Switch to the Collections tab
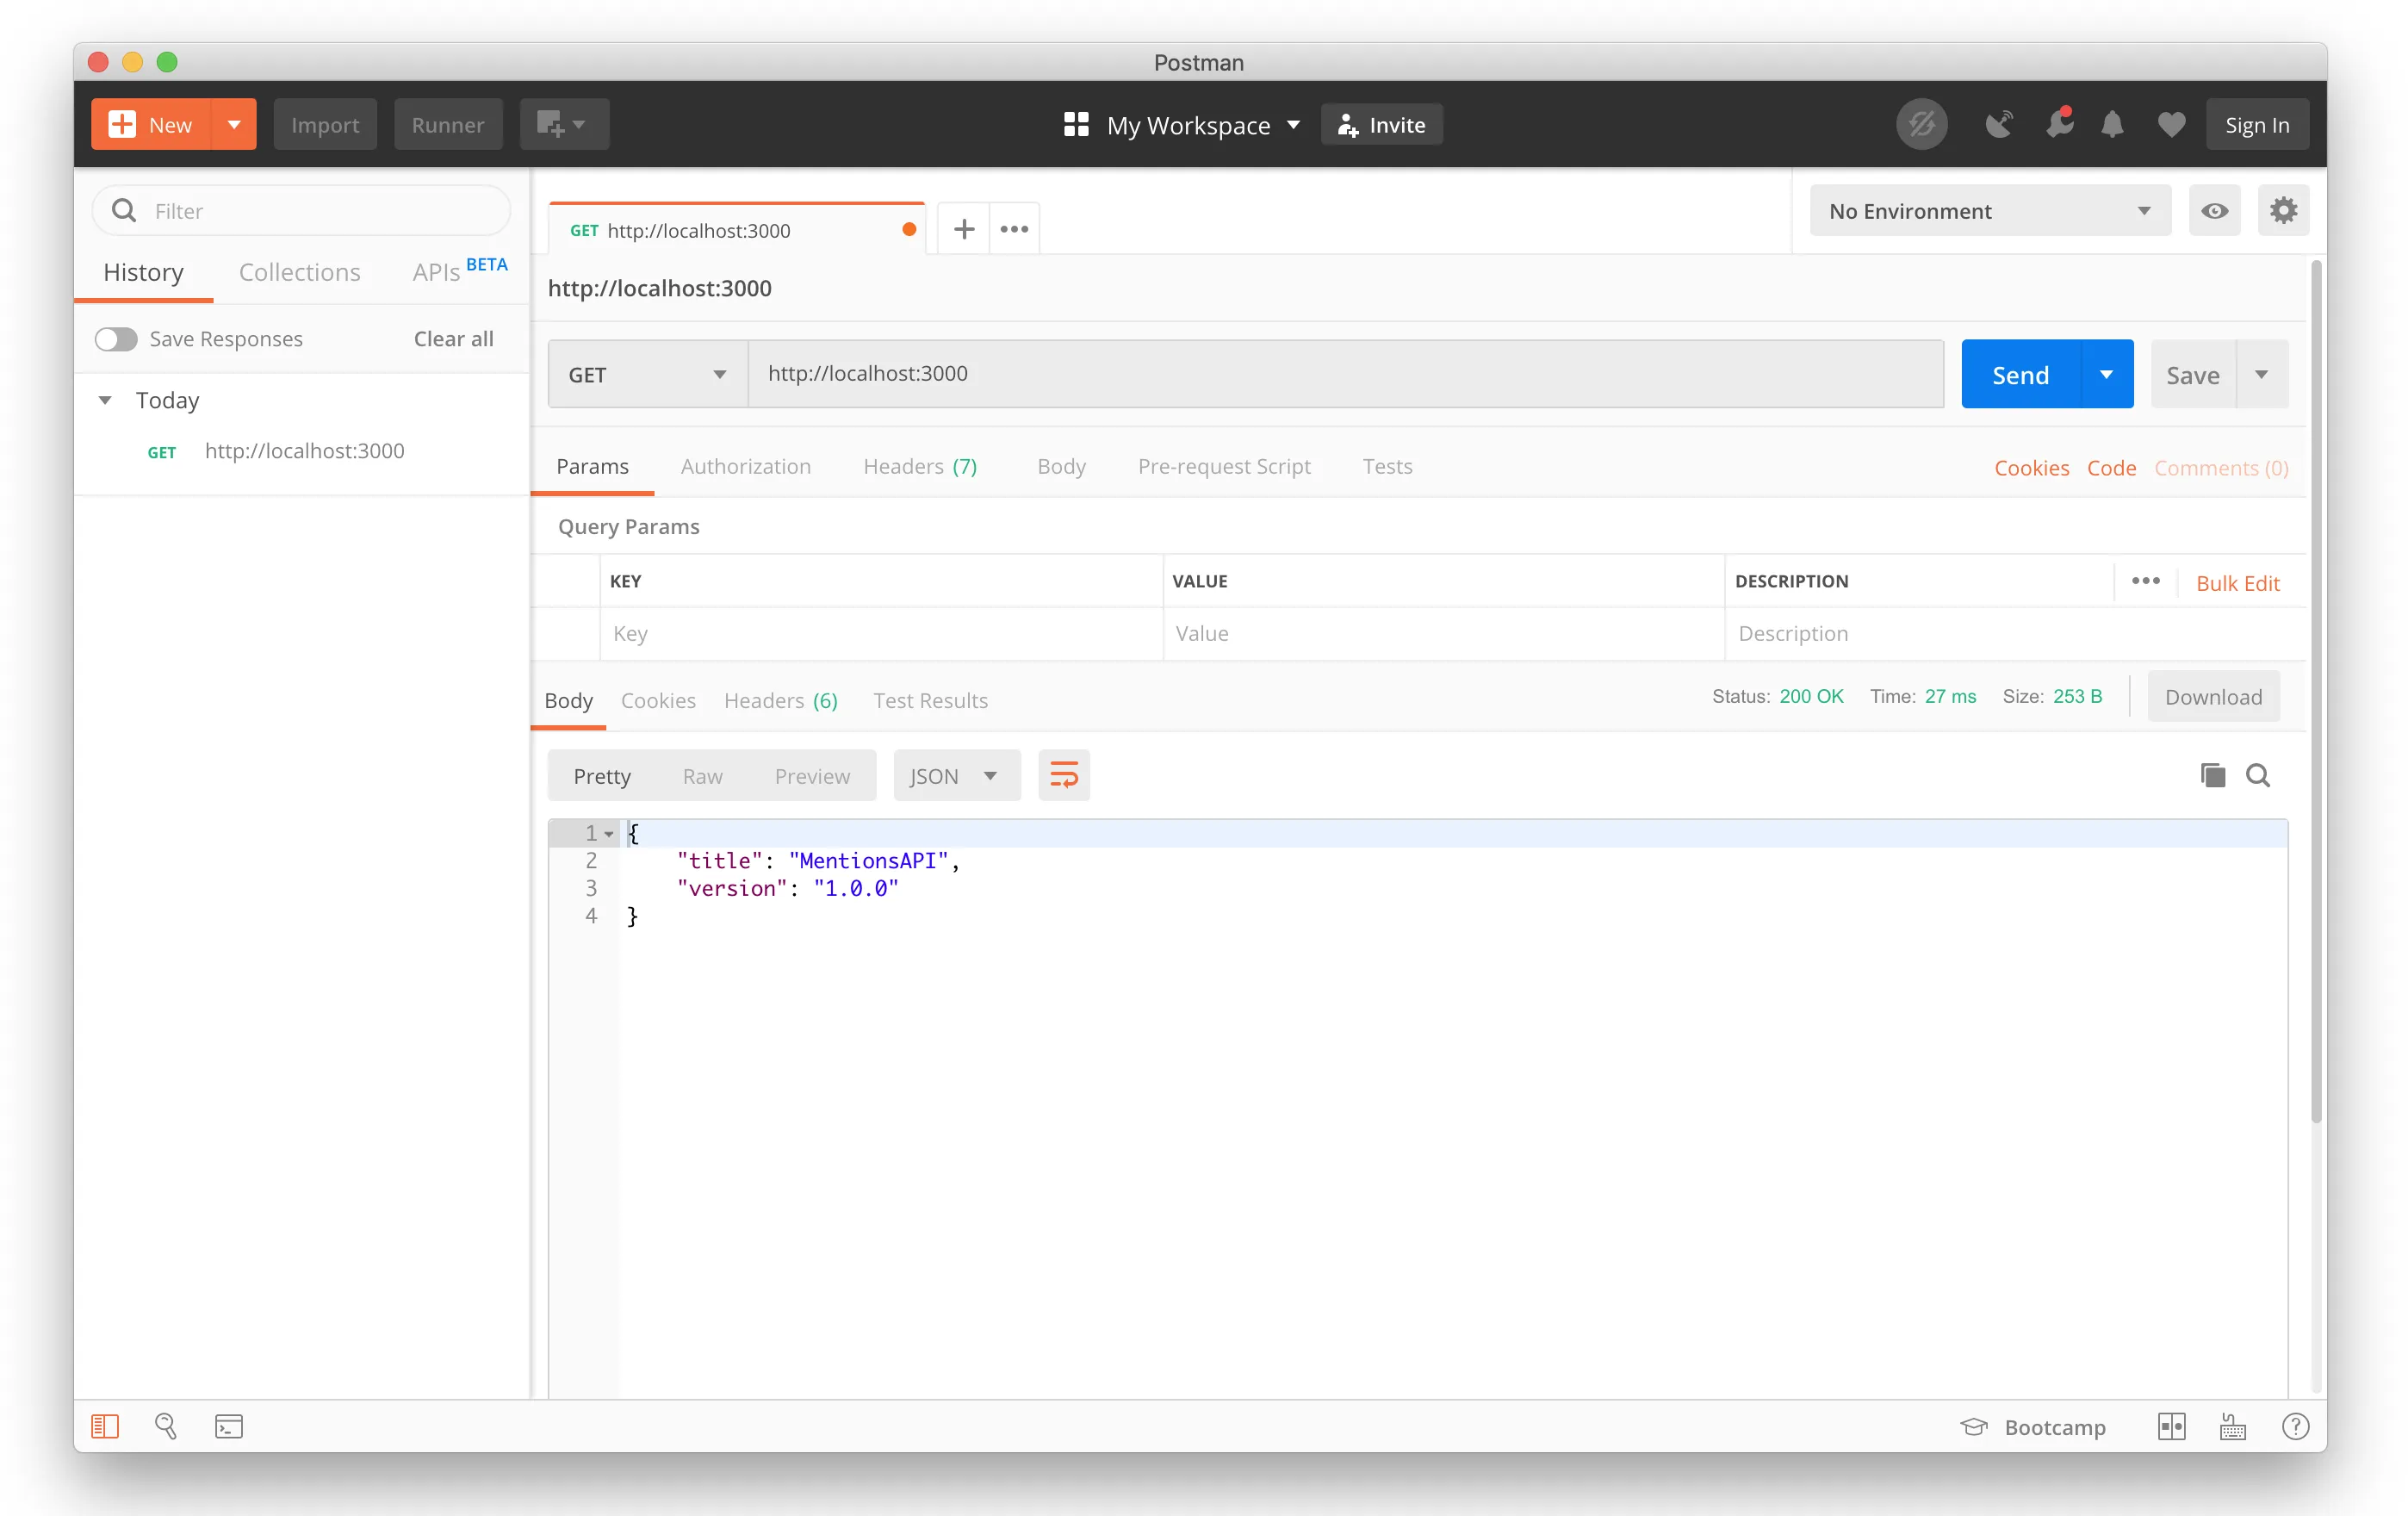Screen dimensions: 2408x1516 click(x=299, y=272)
